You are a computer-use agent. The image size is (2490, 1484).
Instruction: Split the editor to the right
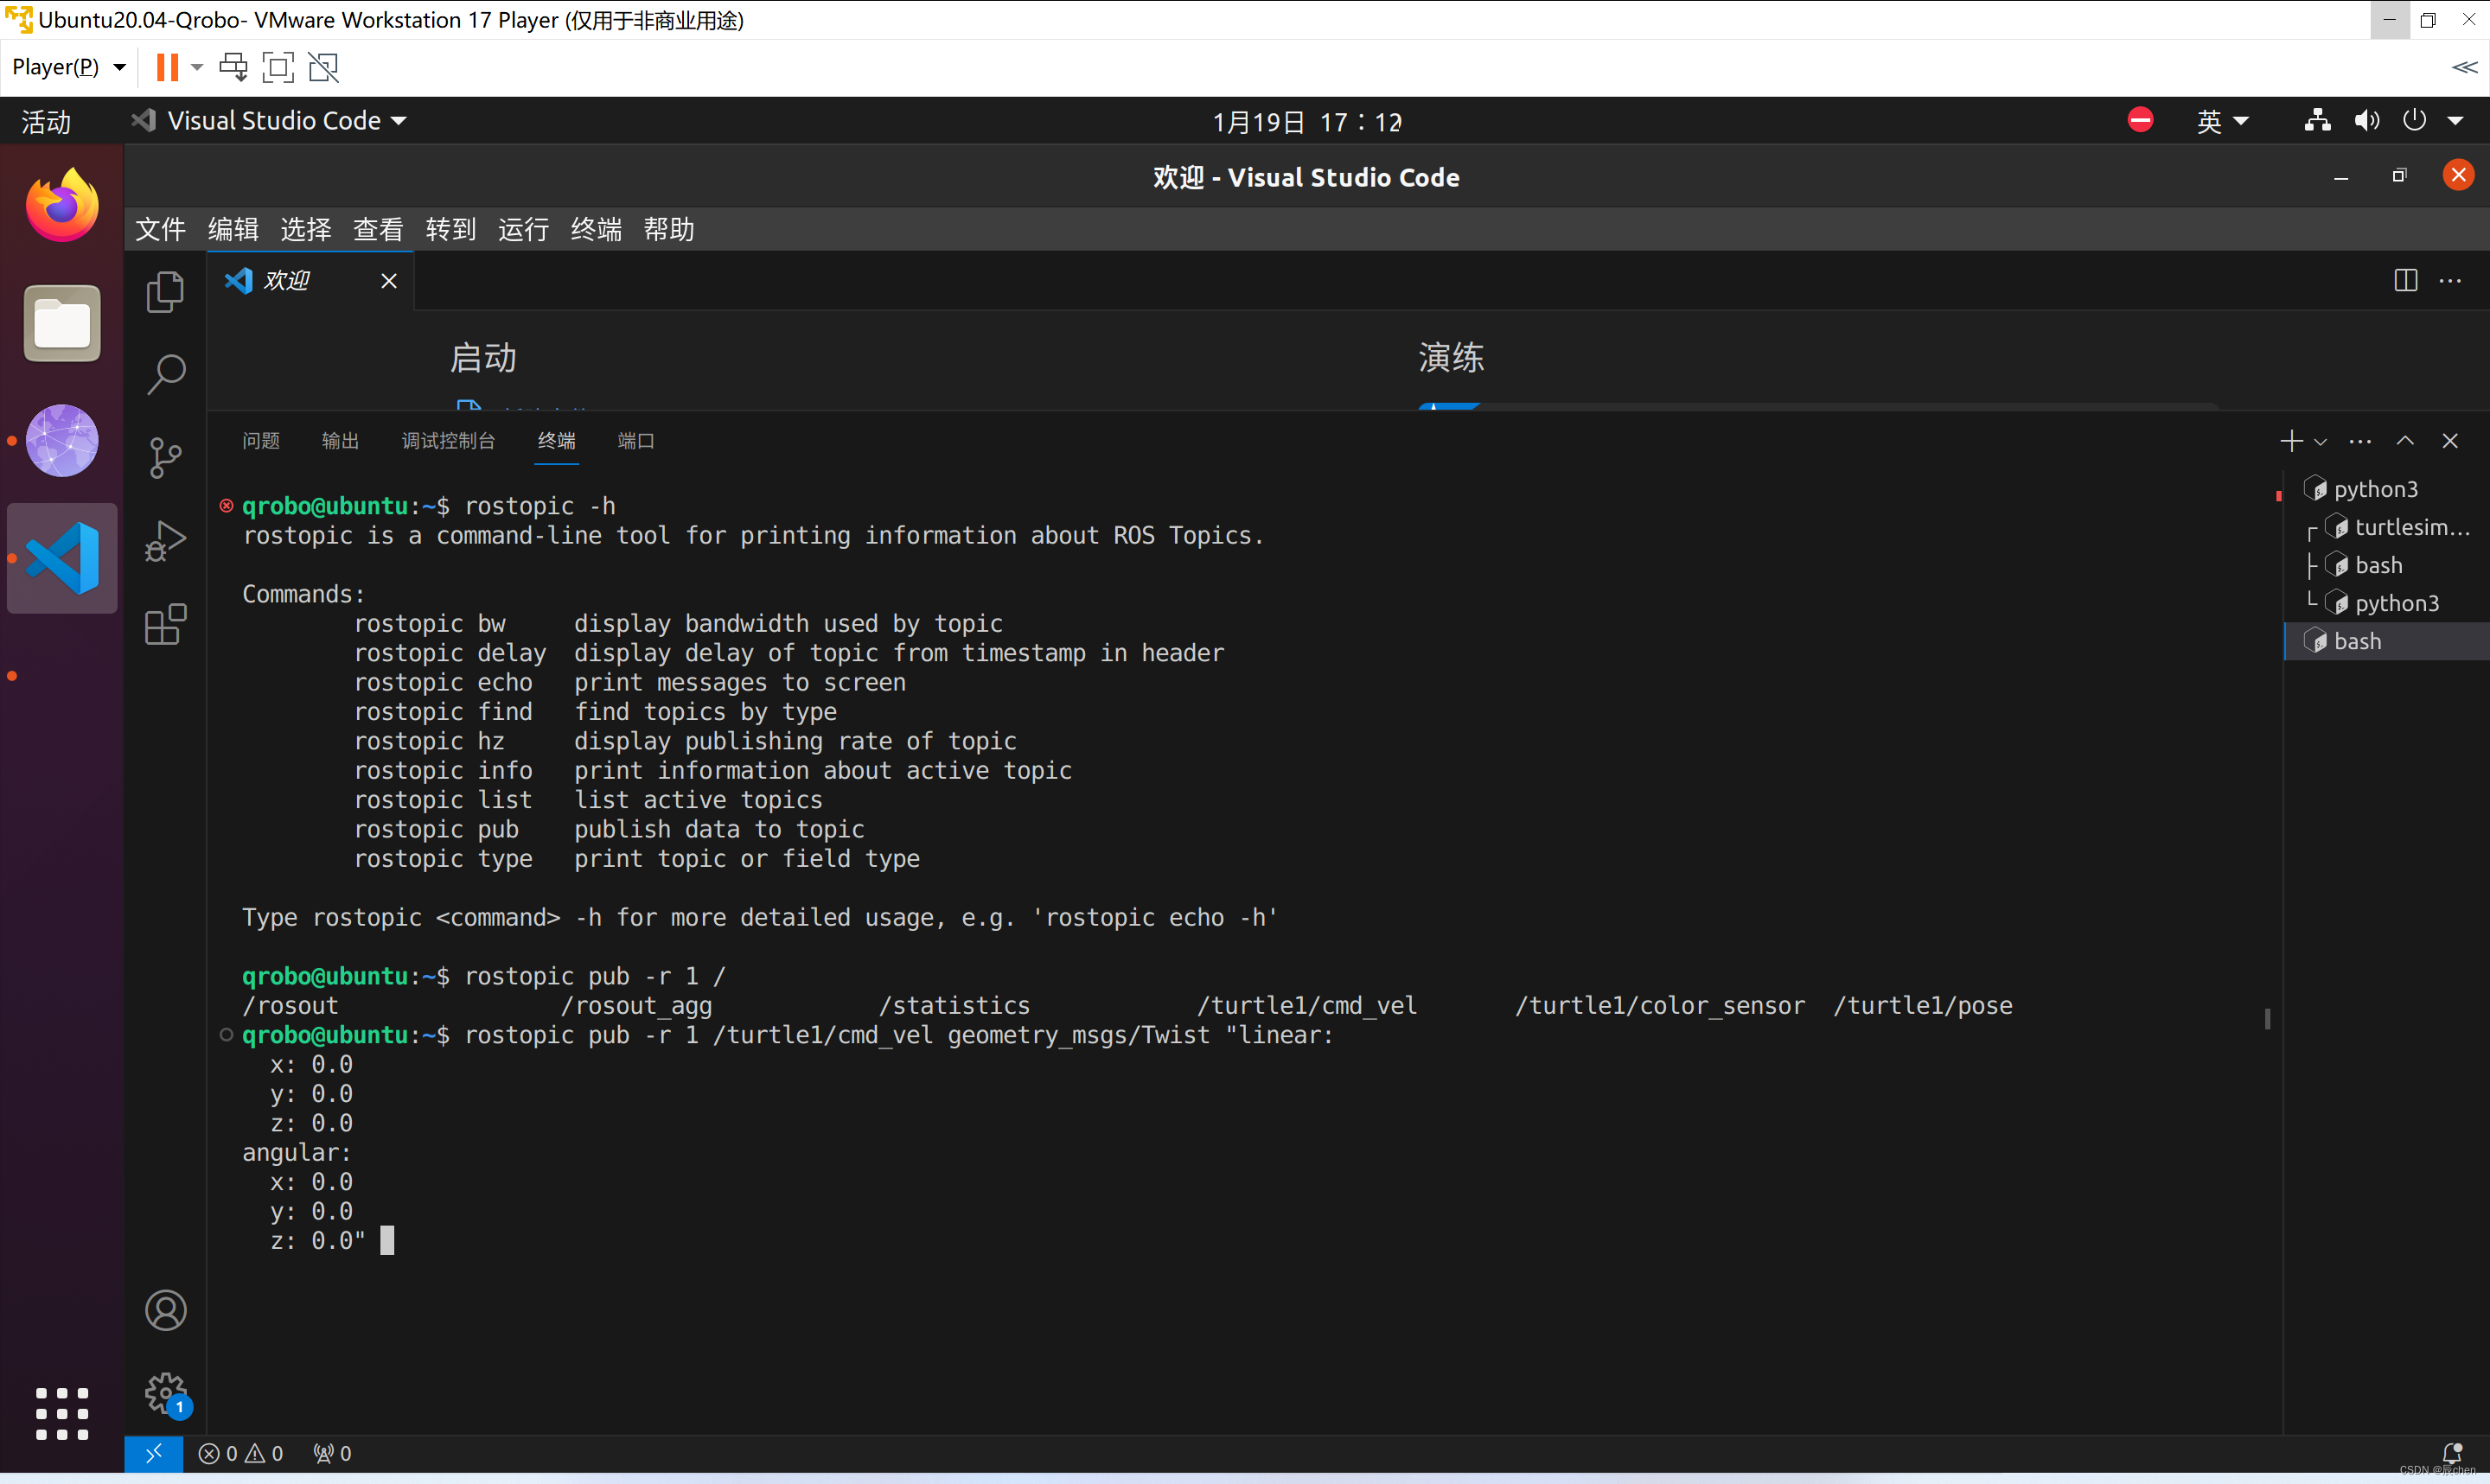(2405, 281)
